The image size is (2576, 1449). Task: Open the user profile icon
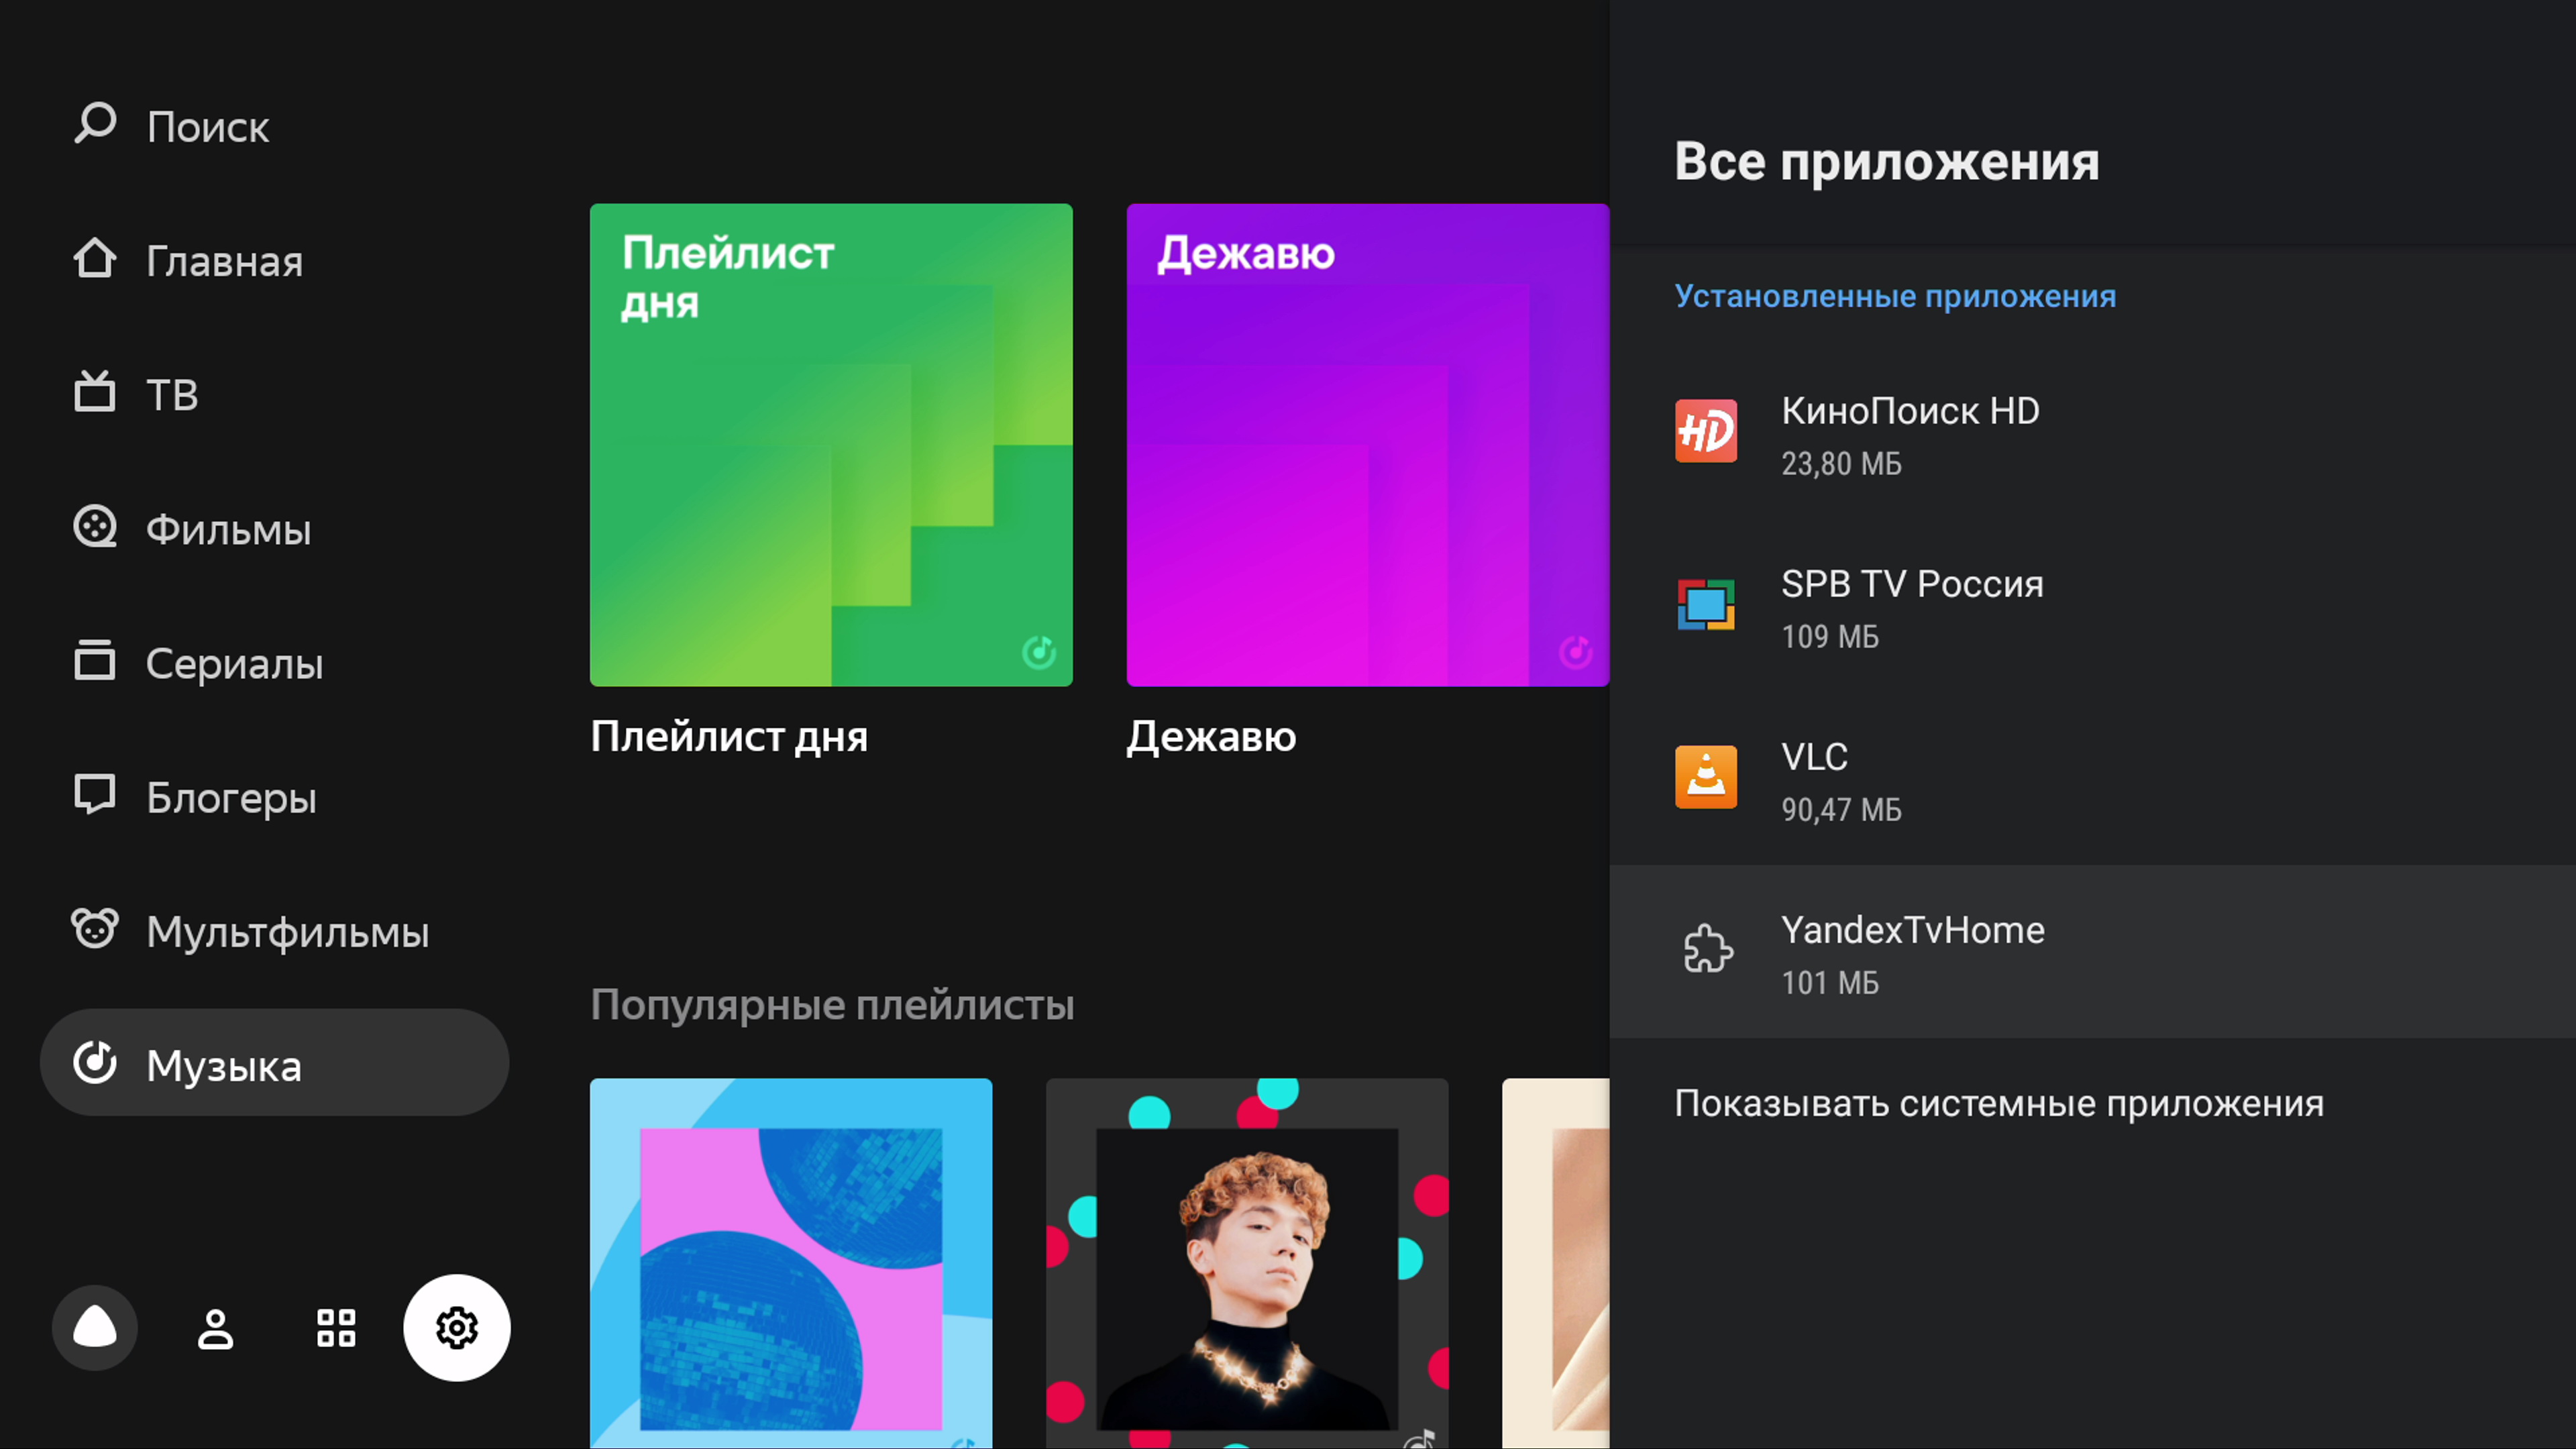[x=215, y=1328]
